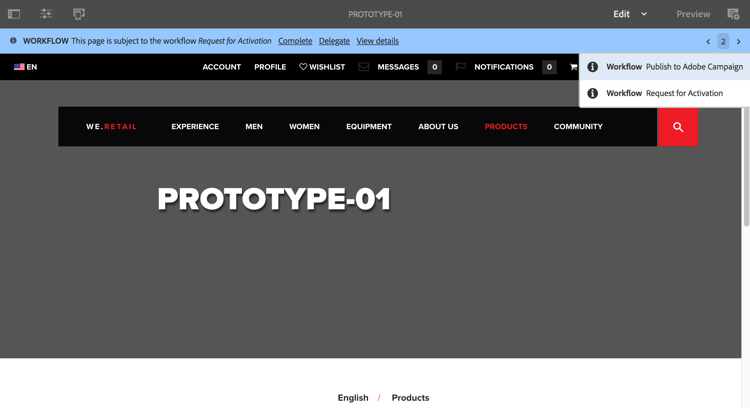Click the Complete workflow link
This screenshot has width=750, height=408.
pyautogui.click(x=295, y=41)
